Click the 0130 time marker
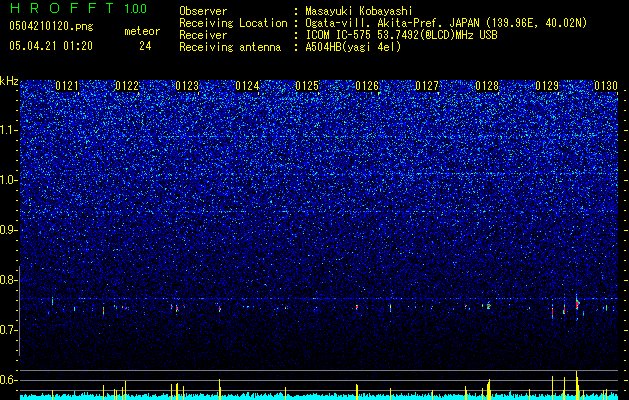 pyautogui.click(x=606, y=86)
